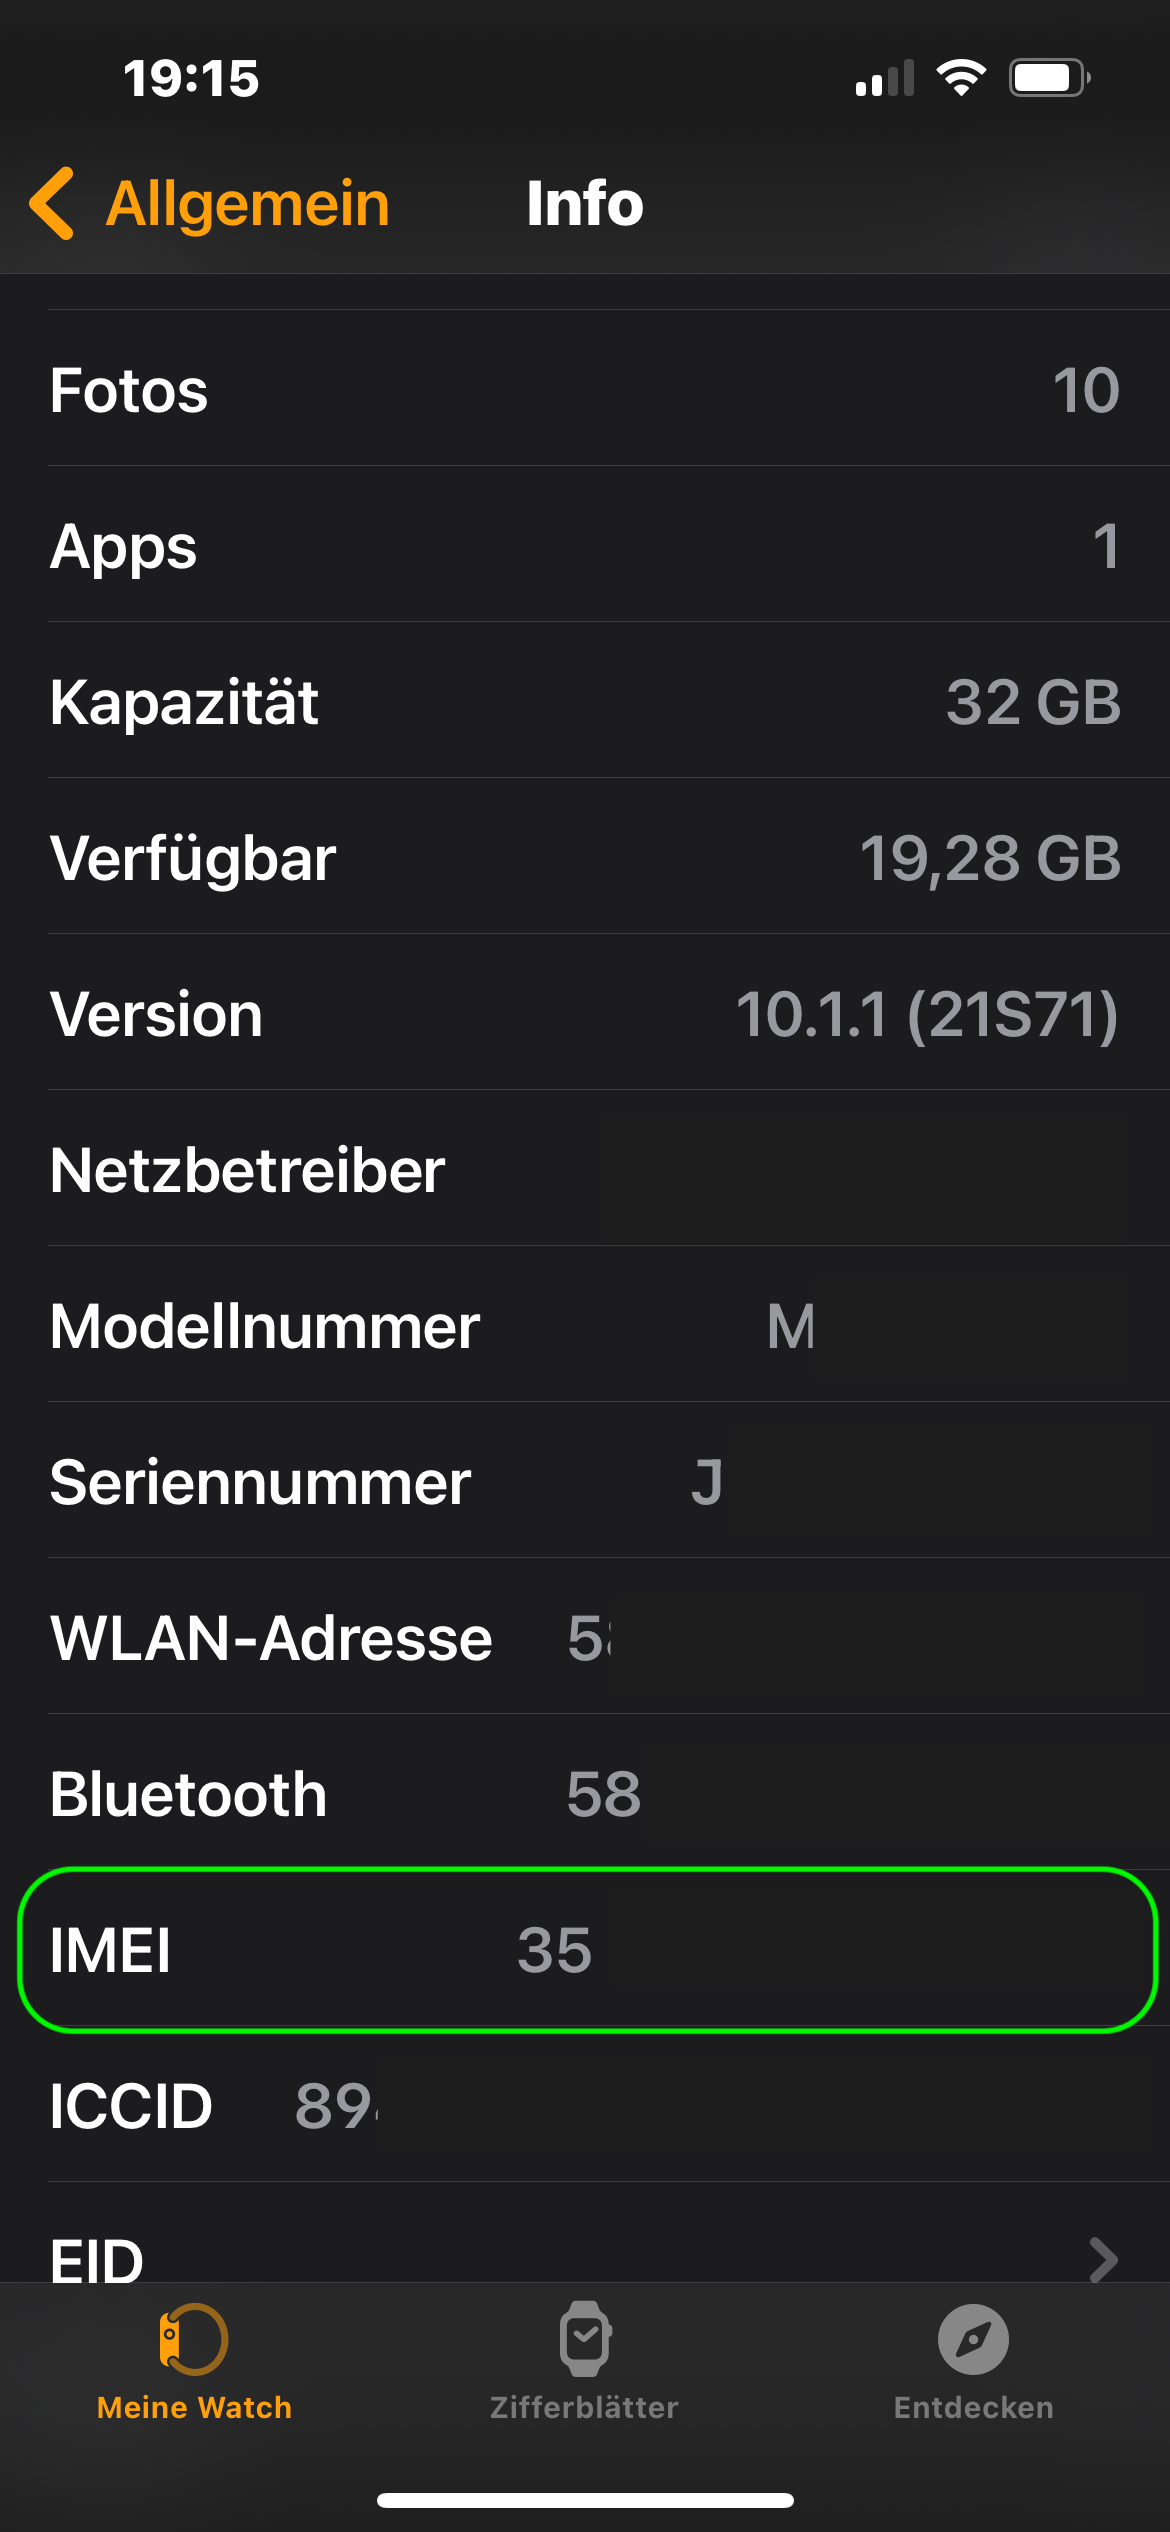1170x2532 pixels.
Task: Tap the status bar clock 19:15
Action: 191,78
